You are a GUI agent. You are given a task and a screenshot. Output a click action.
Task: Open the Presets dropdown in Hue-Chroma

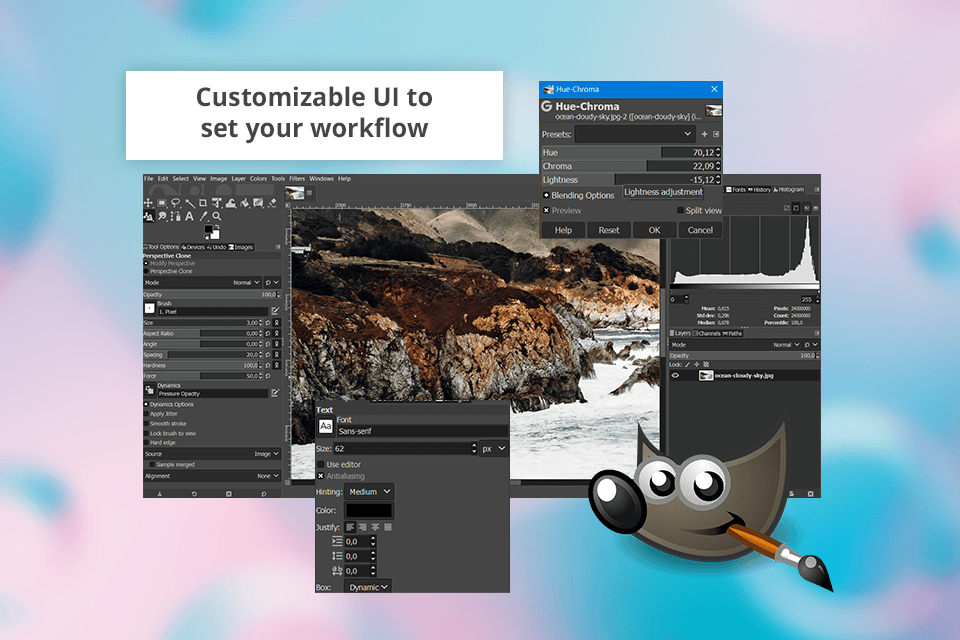[x=634, y=134]
